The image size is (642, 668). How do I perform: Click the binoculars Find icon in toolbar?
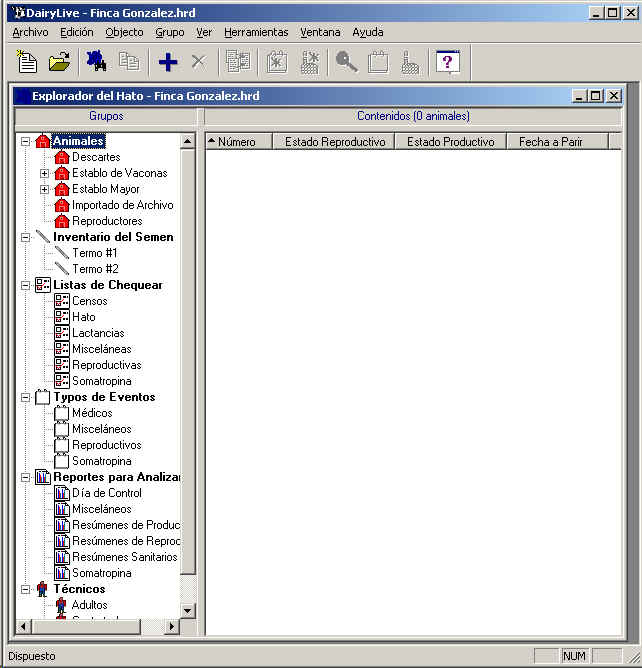(96, 62)
